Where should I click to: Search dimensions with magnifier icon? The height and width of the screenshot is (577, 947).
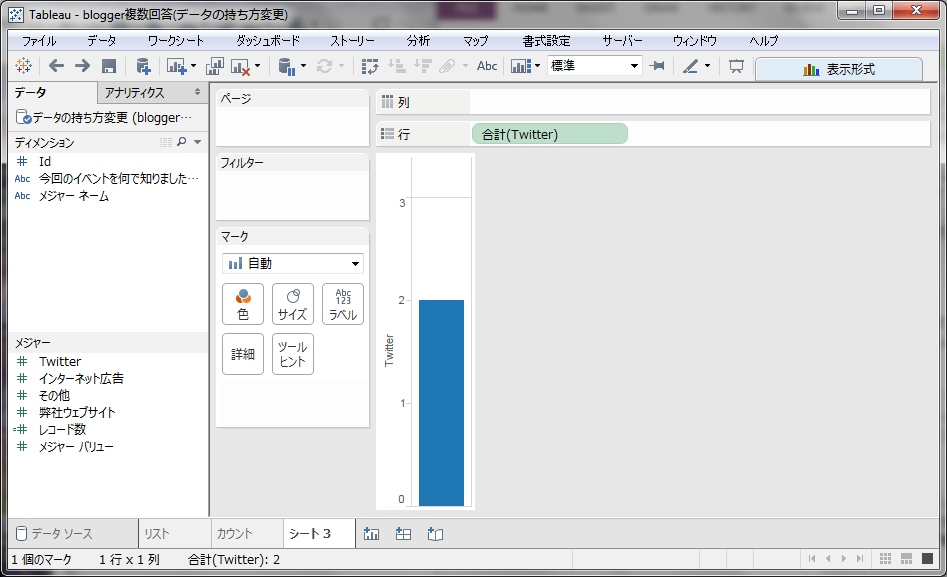[x=181, y=142]
